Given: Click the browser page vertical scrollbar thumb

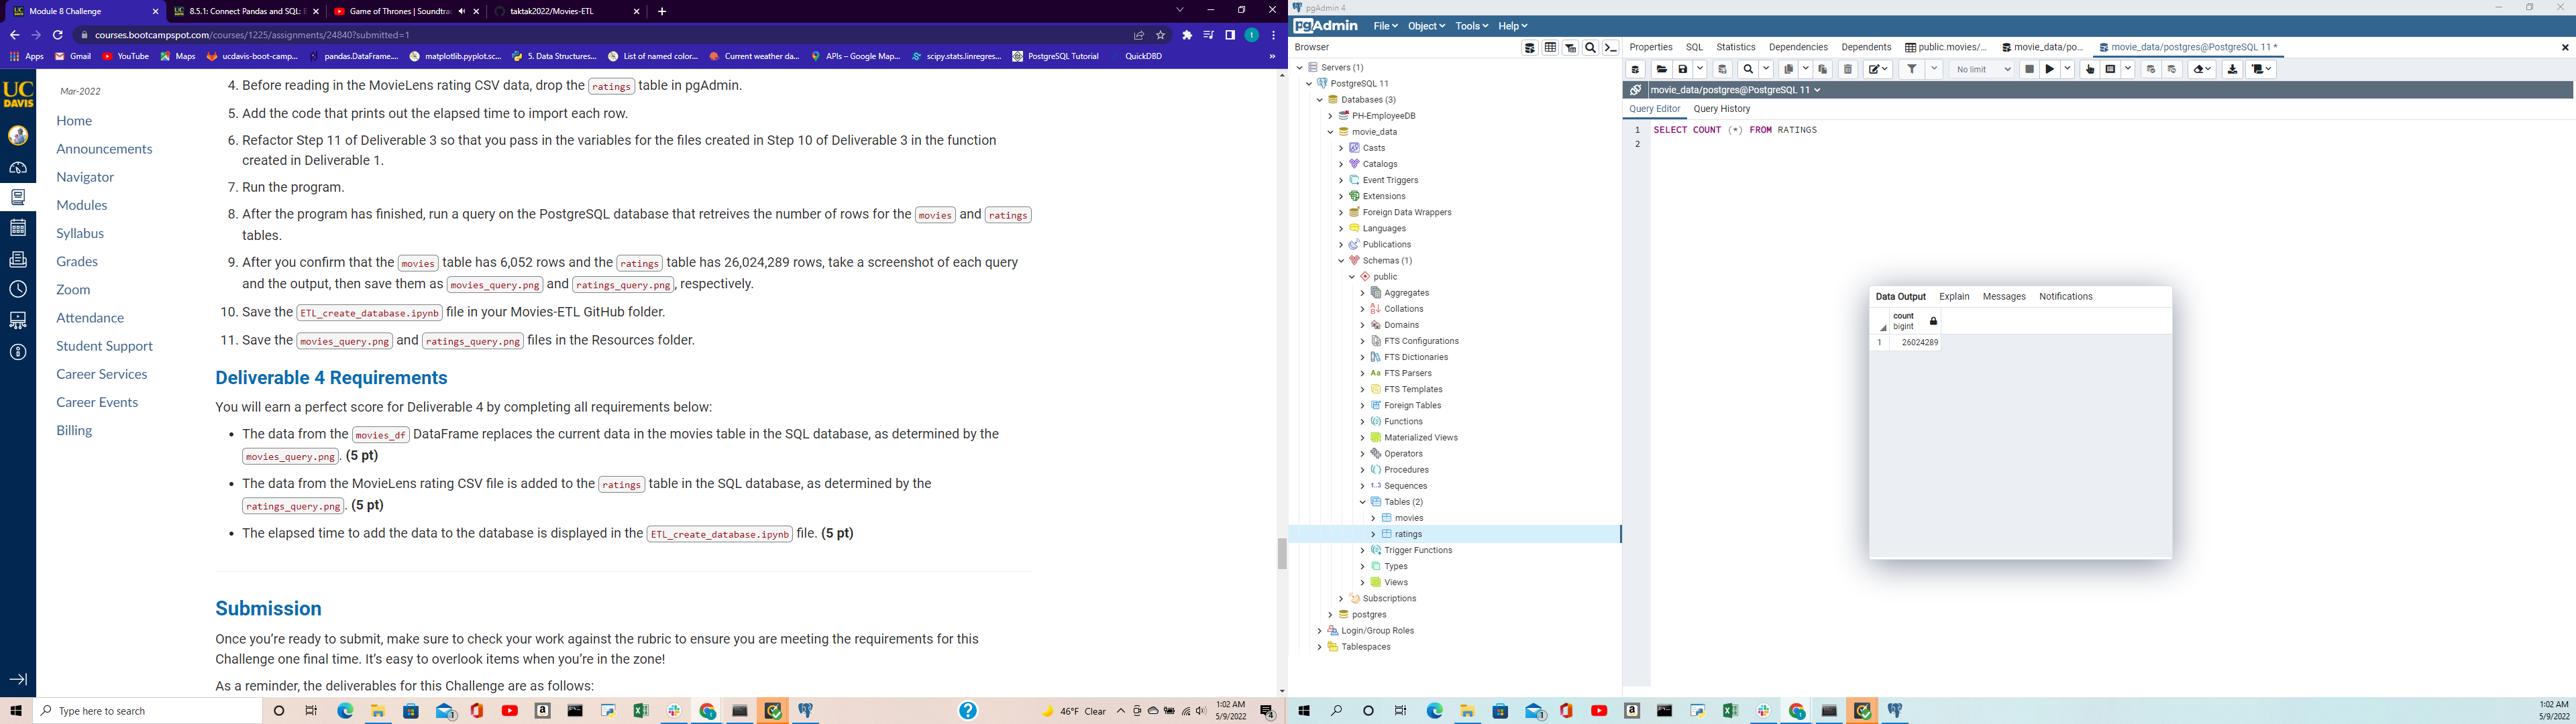Looking at the screenshot, I should 1282,553.
